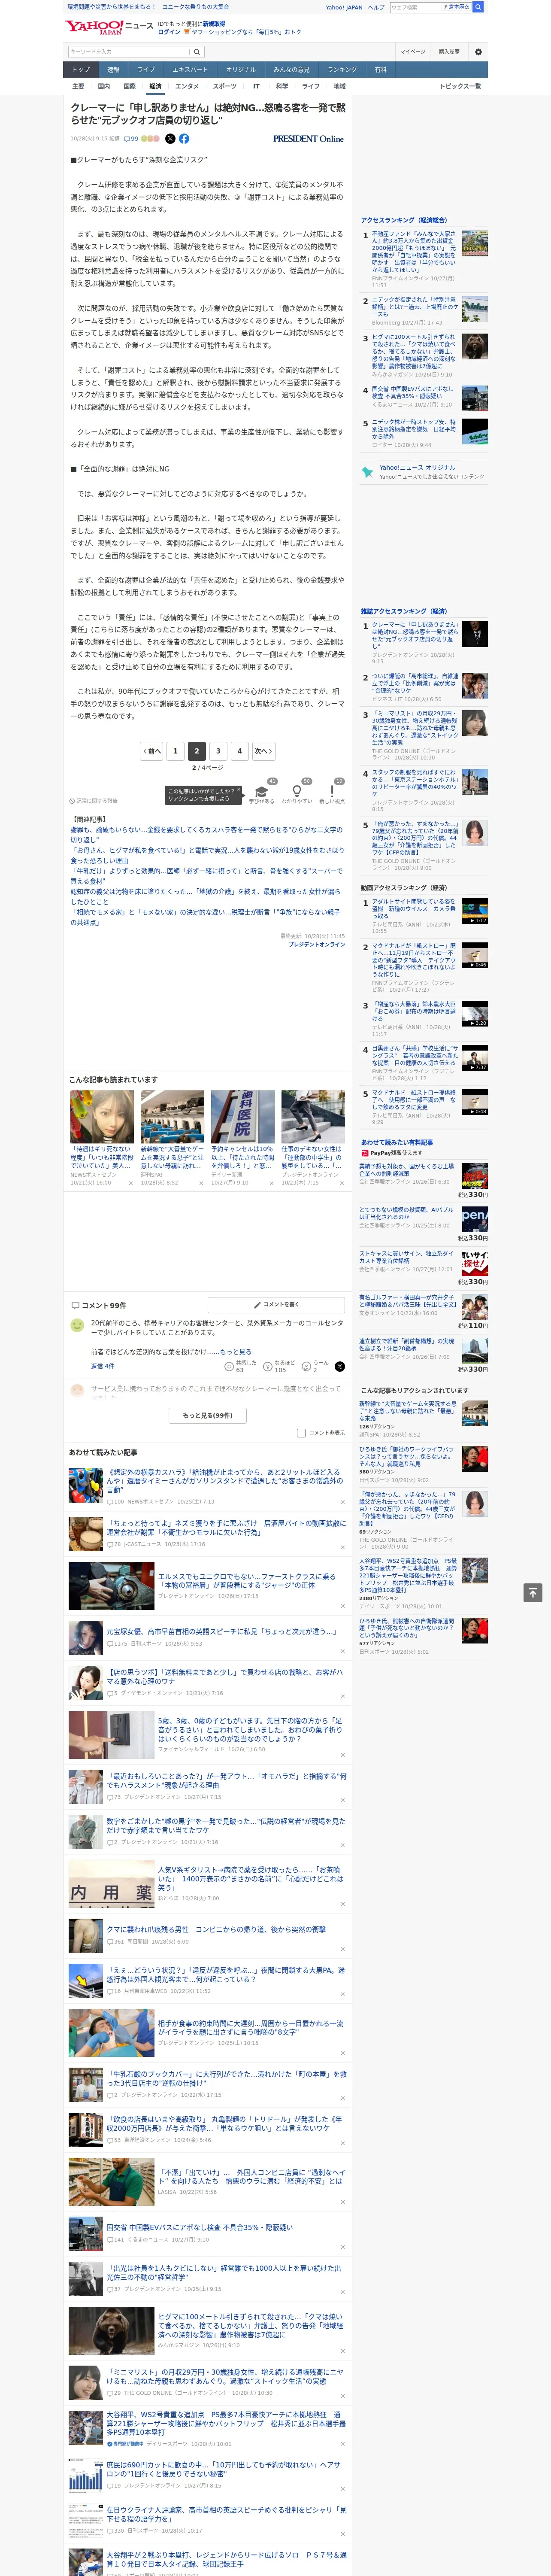
Task: Click the back-to-top arrow button
Action: point(533,1592)
